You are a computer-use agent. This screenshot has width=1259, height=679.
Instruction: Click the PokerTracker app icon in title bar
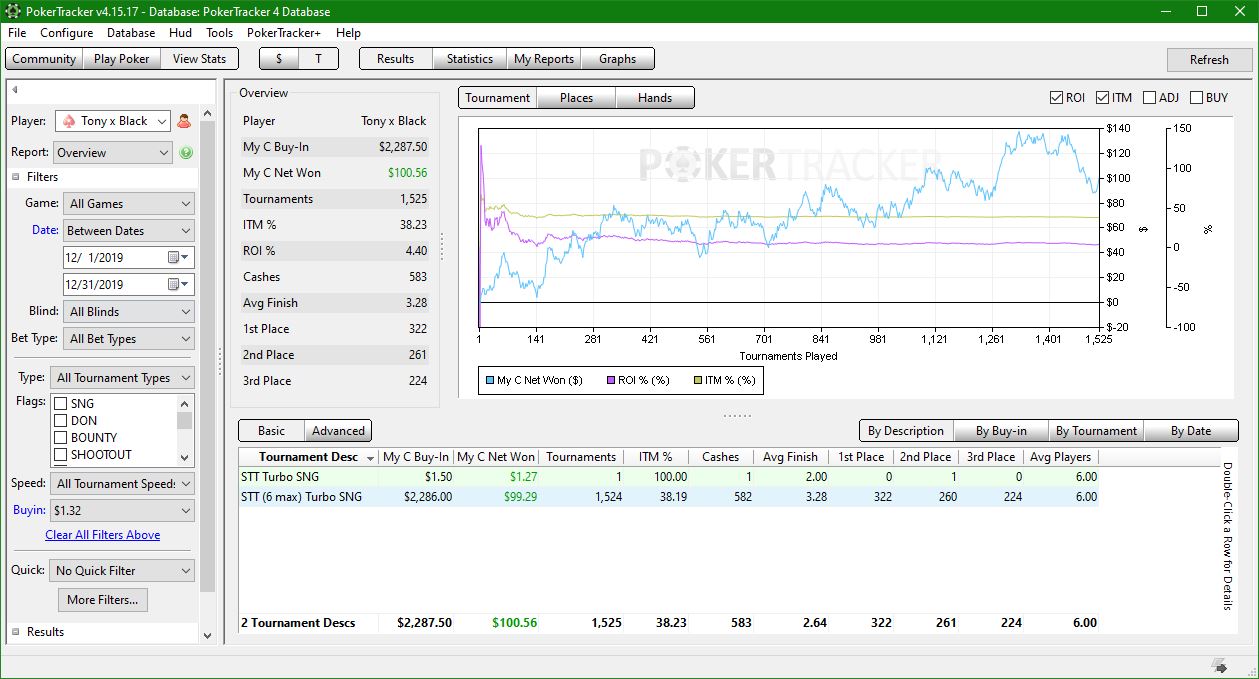12,11
